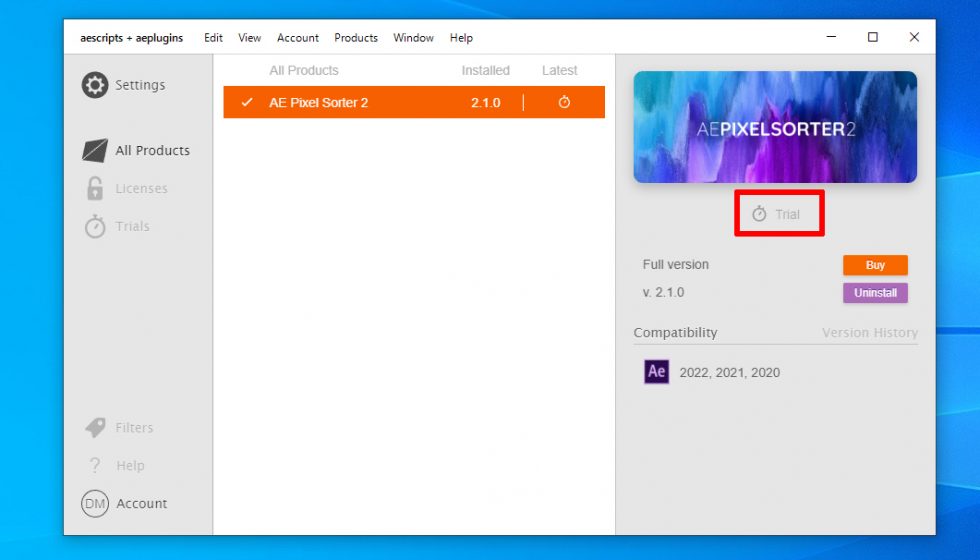This screenshot has height=560, width=980.
Task: Click the Full version text
Action: (x=676, y=264)
